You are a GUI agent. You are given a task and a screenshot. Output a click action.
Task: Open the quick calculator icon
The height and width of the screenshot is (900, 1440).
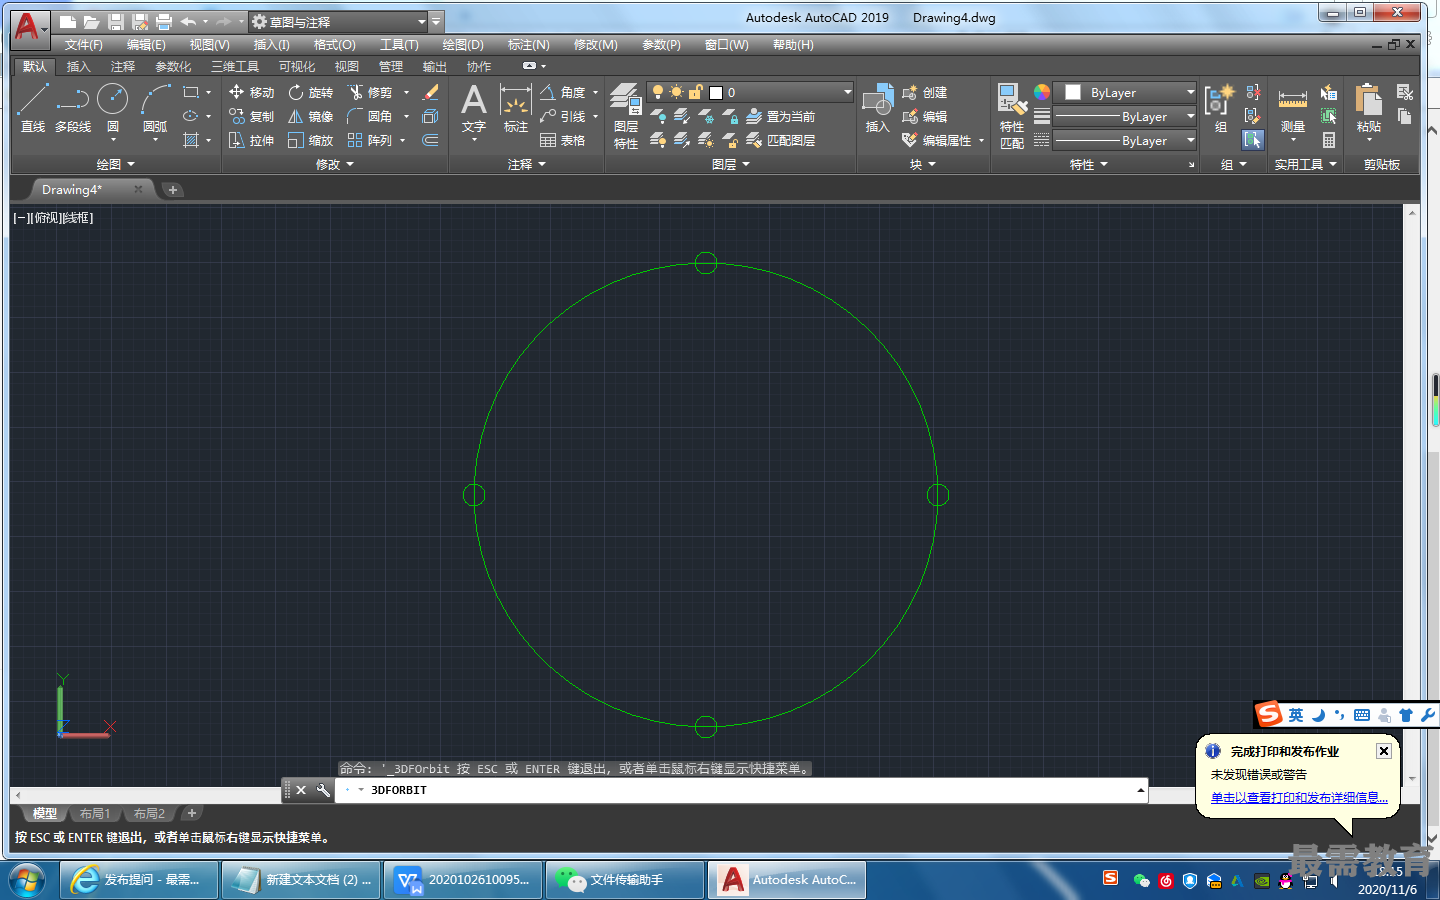click(x=1329, y=140)
